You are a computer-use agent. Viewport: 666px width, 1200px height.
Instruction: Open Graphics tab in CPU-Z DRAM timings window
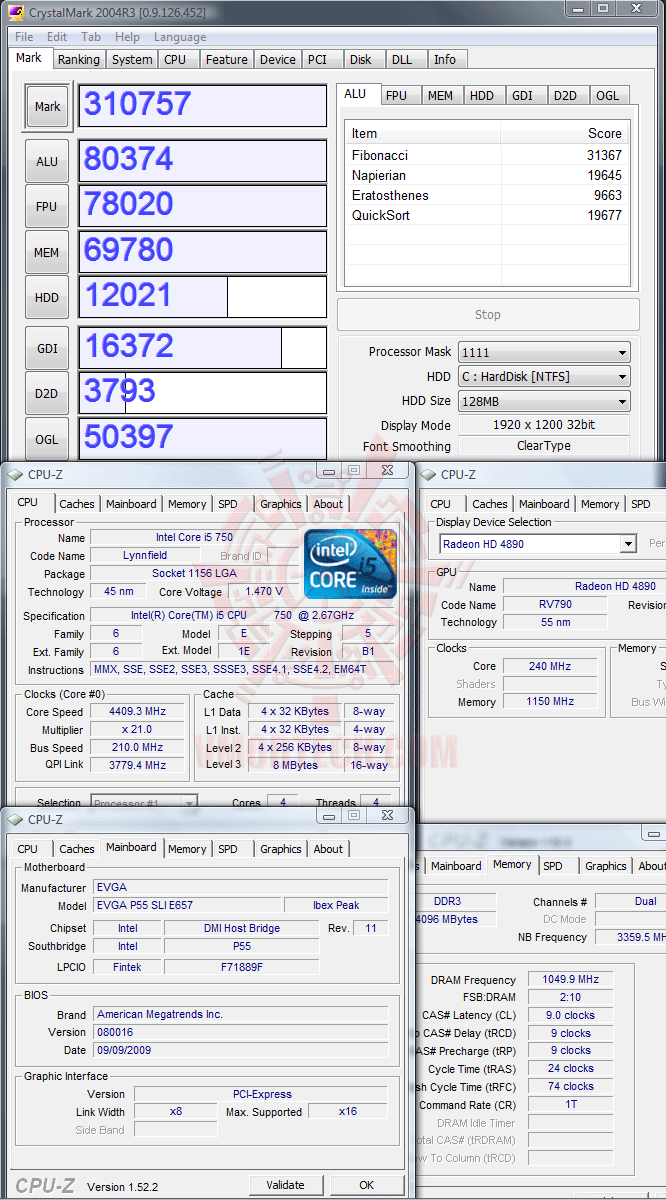[606, 866]
